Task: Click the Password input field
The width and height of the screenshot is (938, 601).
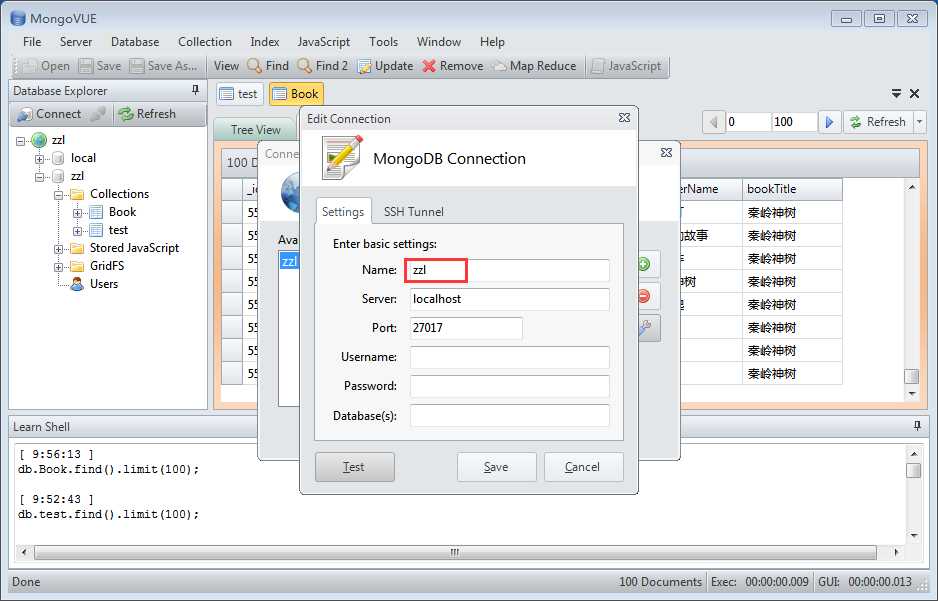Action: click(509, 386)
